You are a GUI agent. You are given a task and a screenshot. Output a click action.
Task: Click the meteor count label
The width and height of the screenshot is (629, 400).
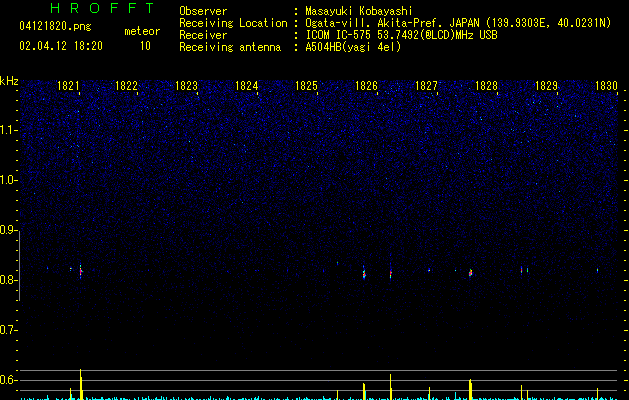142,31
